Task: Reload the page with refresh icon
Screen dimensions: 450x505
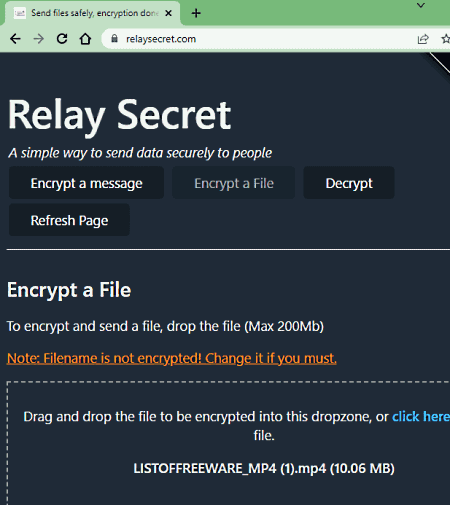Action: [x=62, y=39]
